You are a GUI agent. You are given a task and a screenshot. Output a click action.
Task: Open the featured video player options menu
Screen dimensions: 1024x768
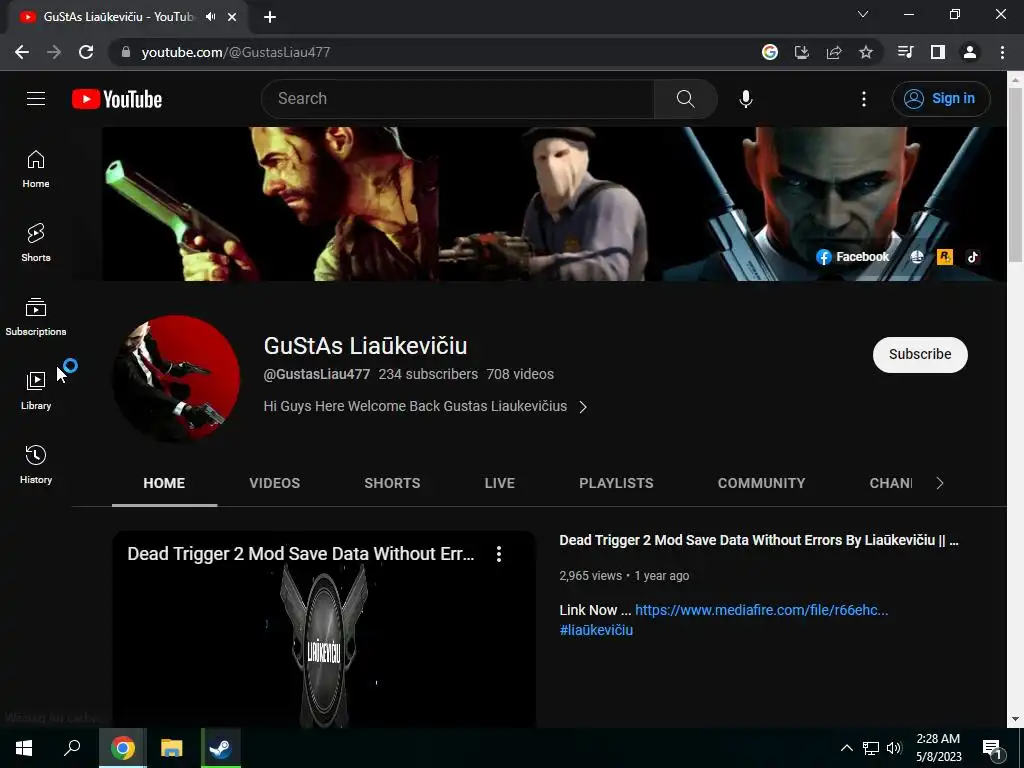(x=499, y=554)
